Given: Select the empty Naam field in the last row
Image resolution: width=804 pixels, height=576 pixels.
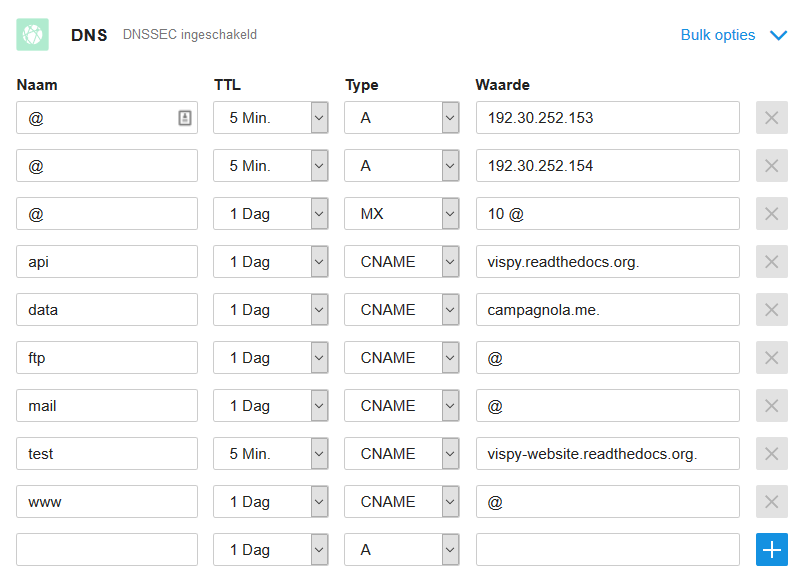Looking at the screenshot, I should pos(106,549).
